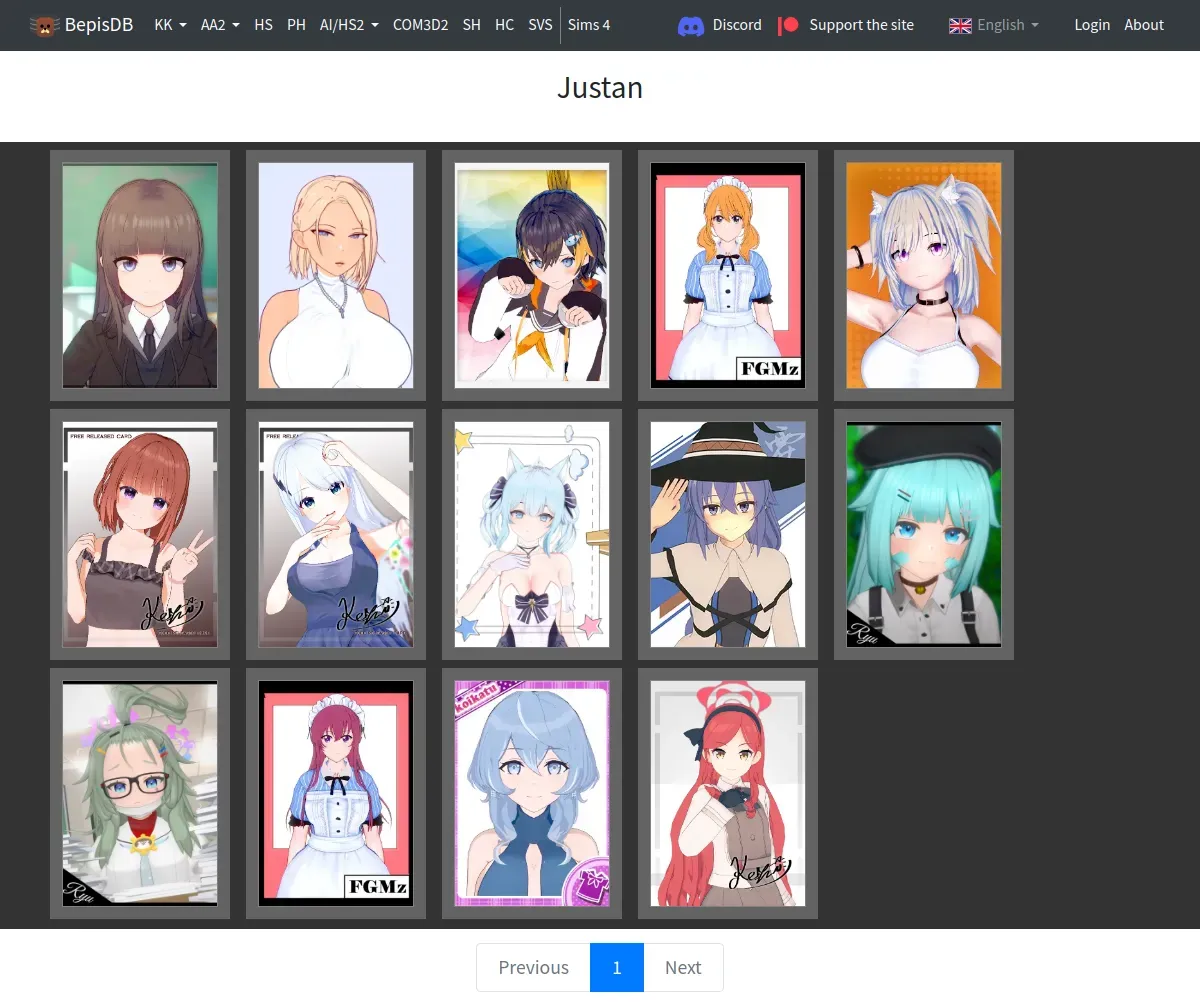Select page 1 in pagination
This screenshot has width=1200, height=1006.
(617, 967)
